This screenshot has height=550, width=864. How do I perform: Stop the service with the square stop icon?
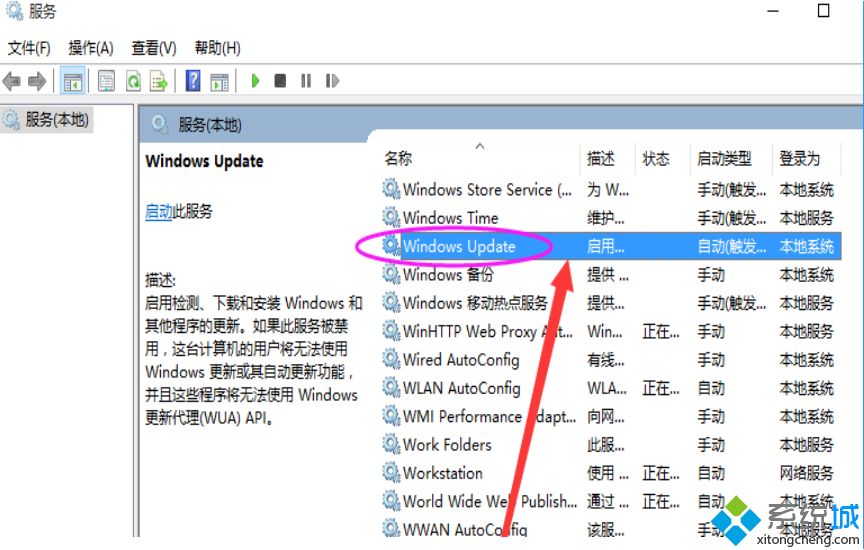pyautogui.click(x=280, y=81)
